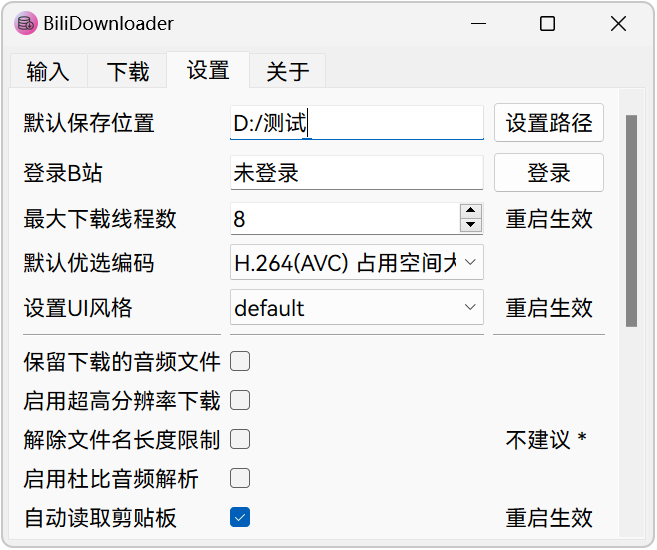Viewport: 657px width, 550px height.
Task: Click the 默认优选编码 label
Action: 89,263
